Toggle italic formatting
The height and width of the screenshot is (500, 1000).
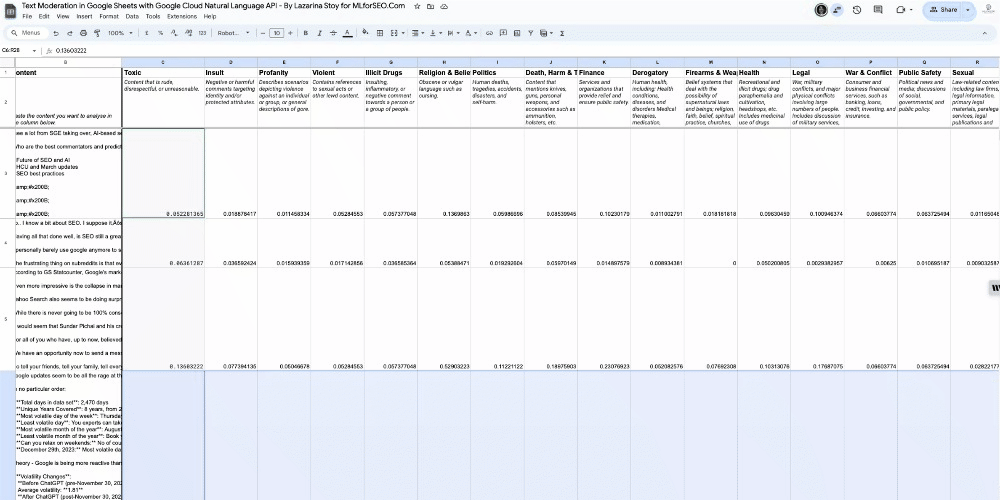coord(320,33)
